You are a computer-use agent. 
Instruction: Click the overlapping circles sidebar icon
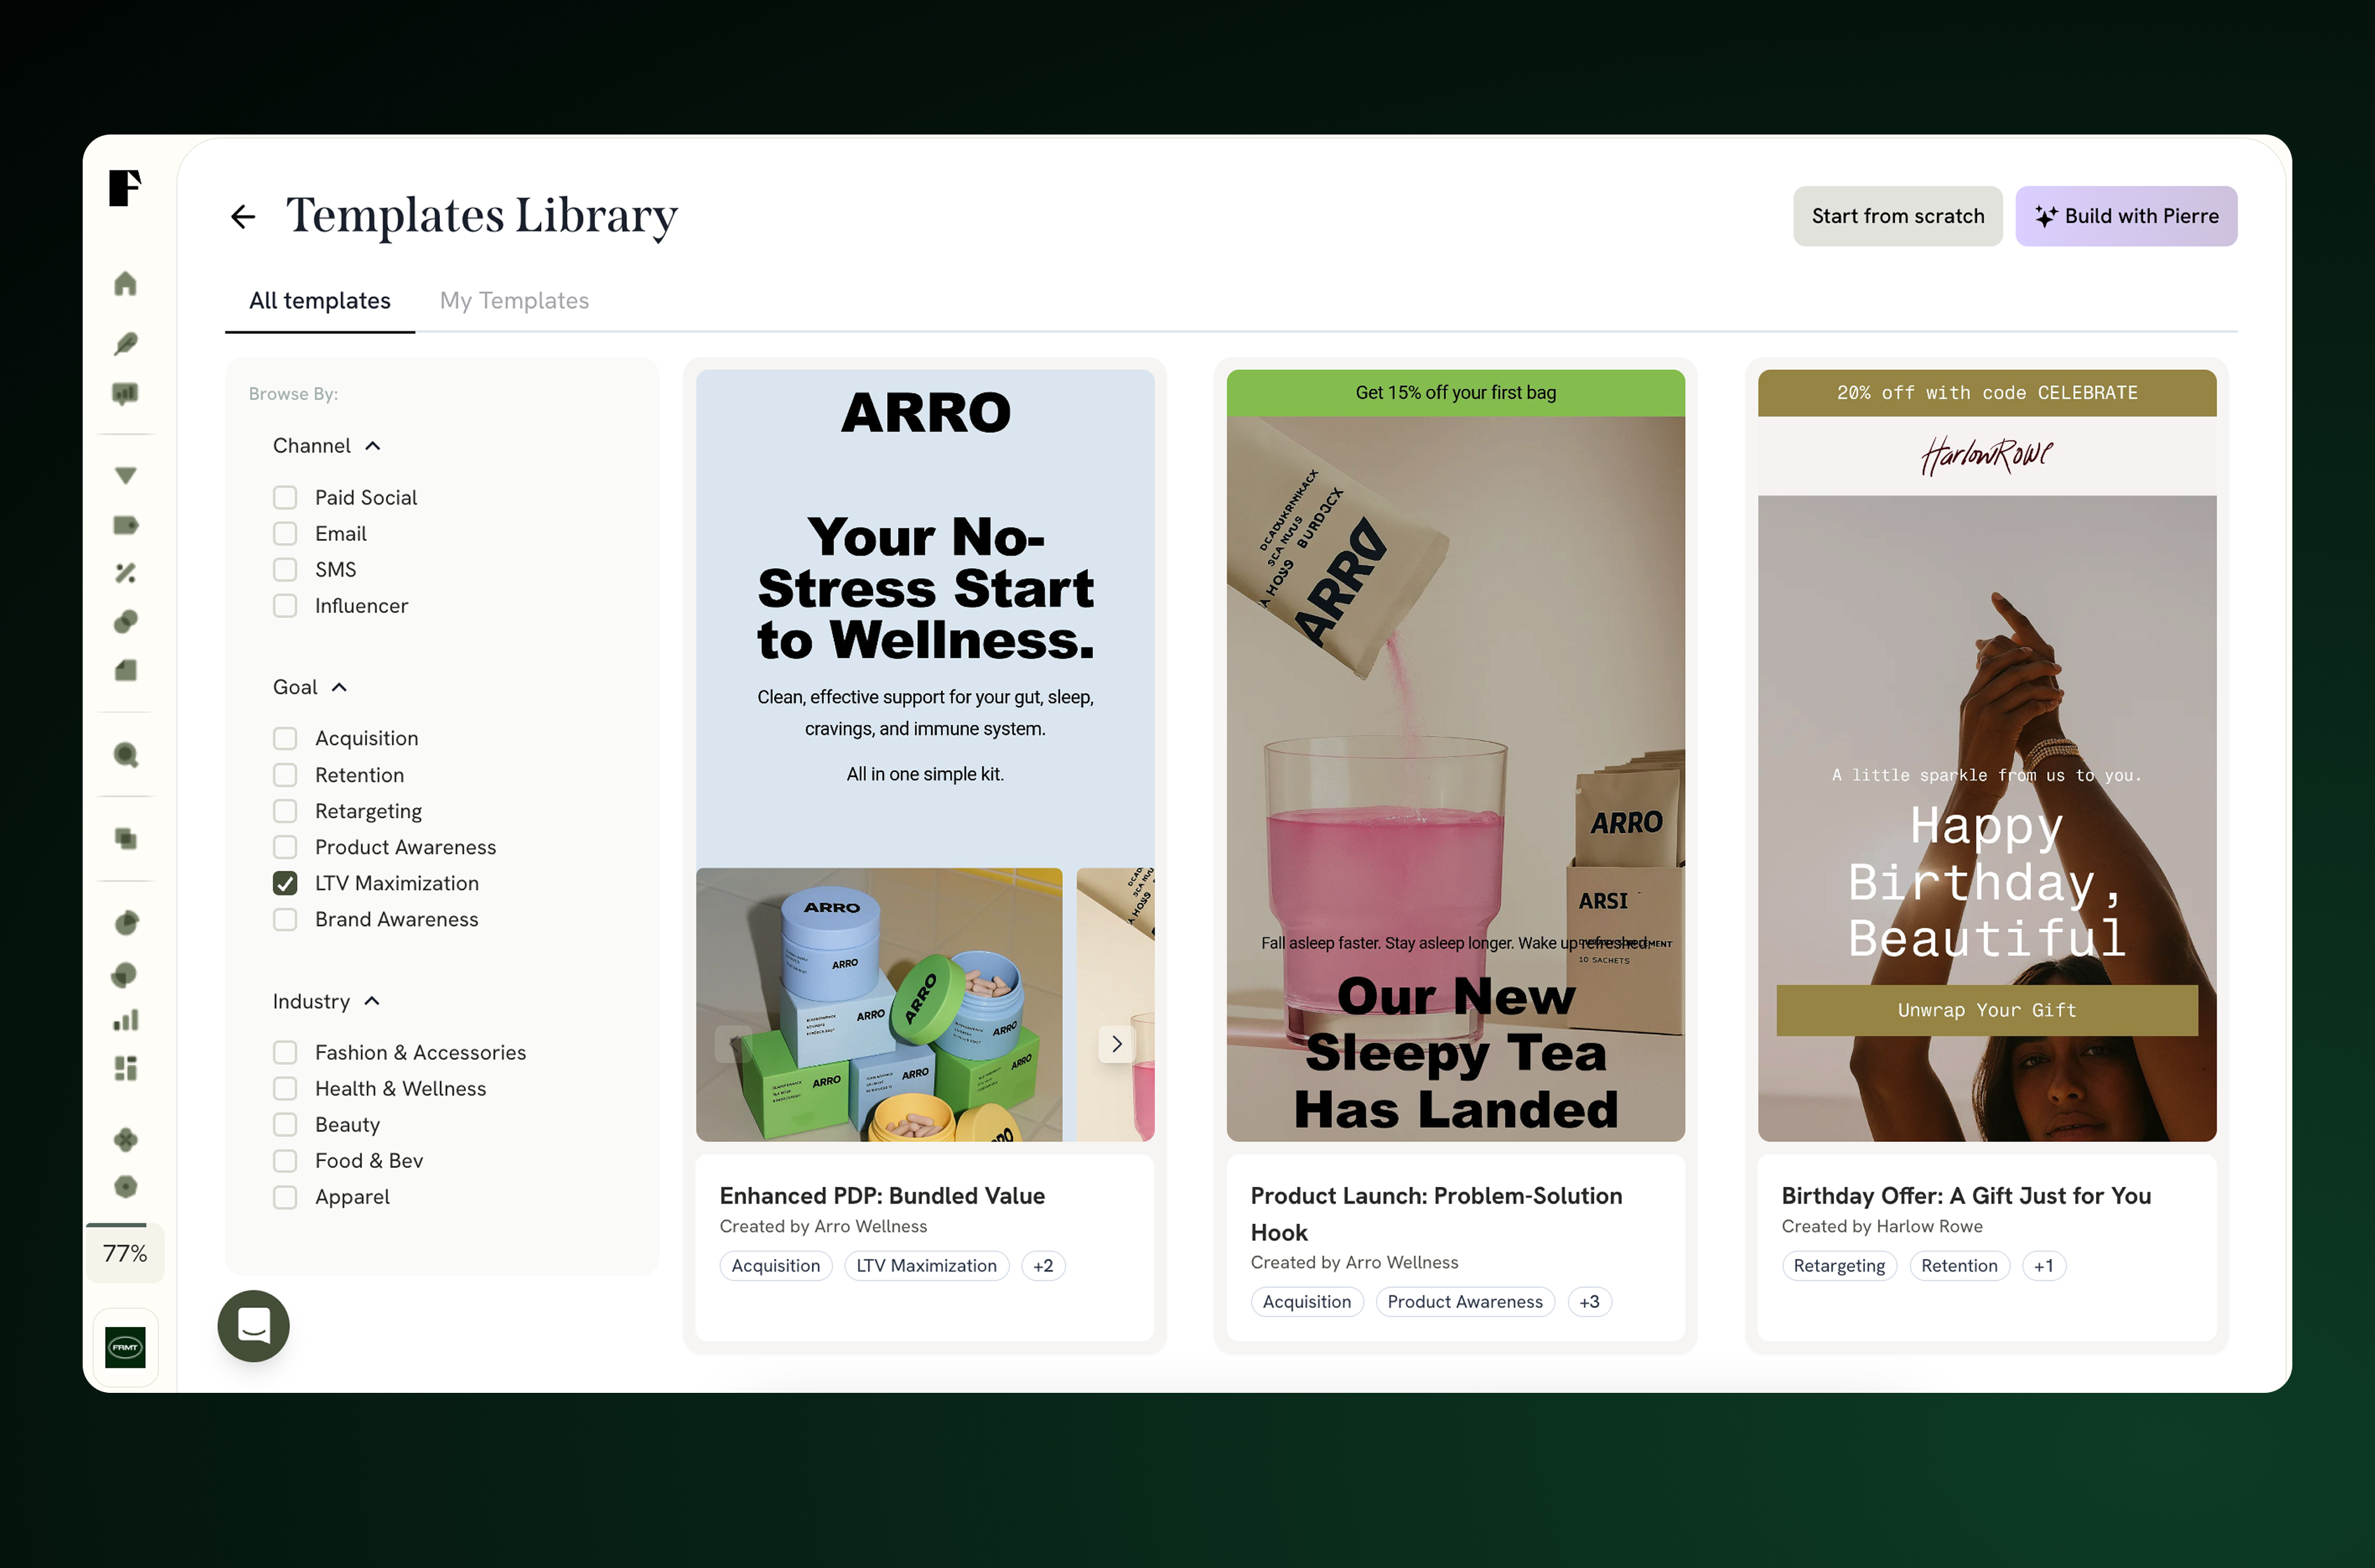[x=125, y=622]
